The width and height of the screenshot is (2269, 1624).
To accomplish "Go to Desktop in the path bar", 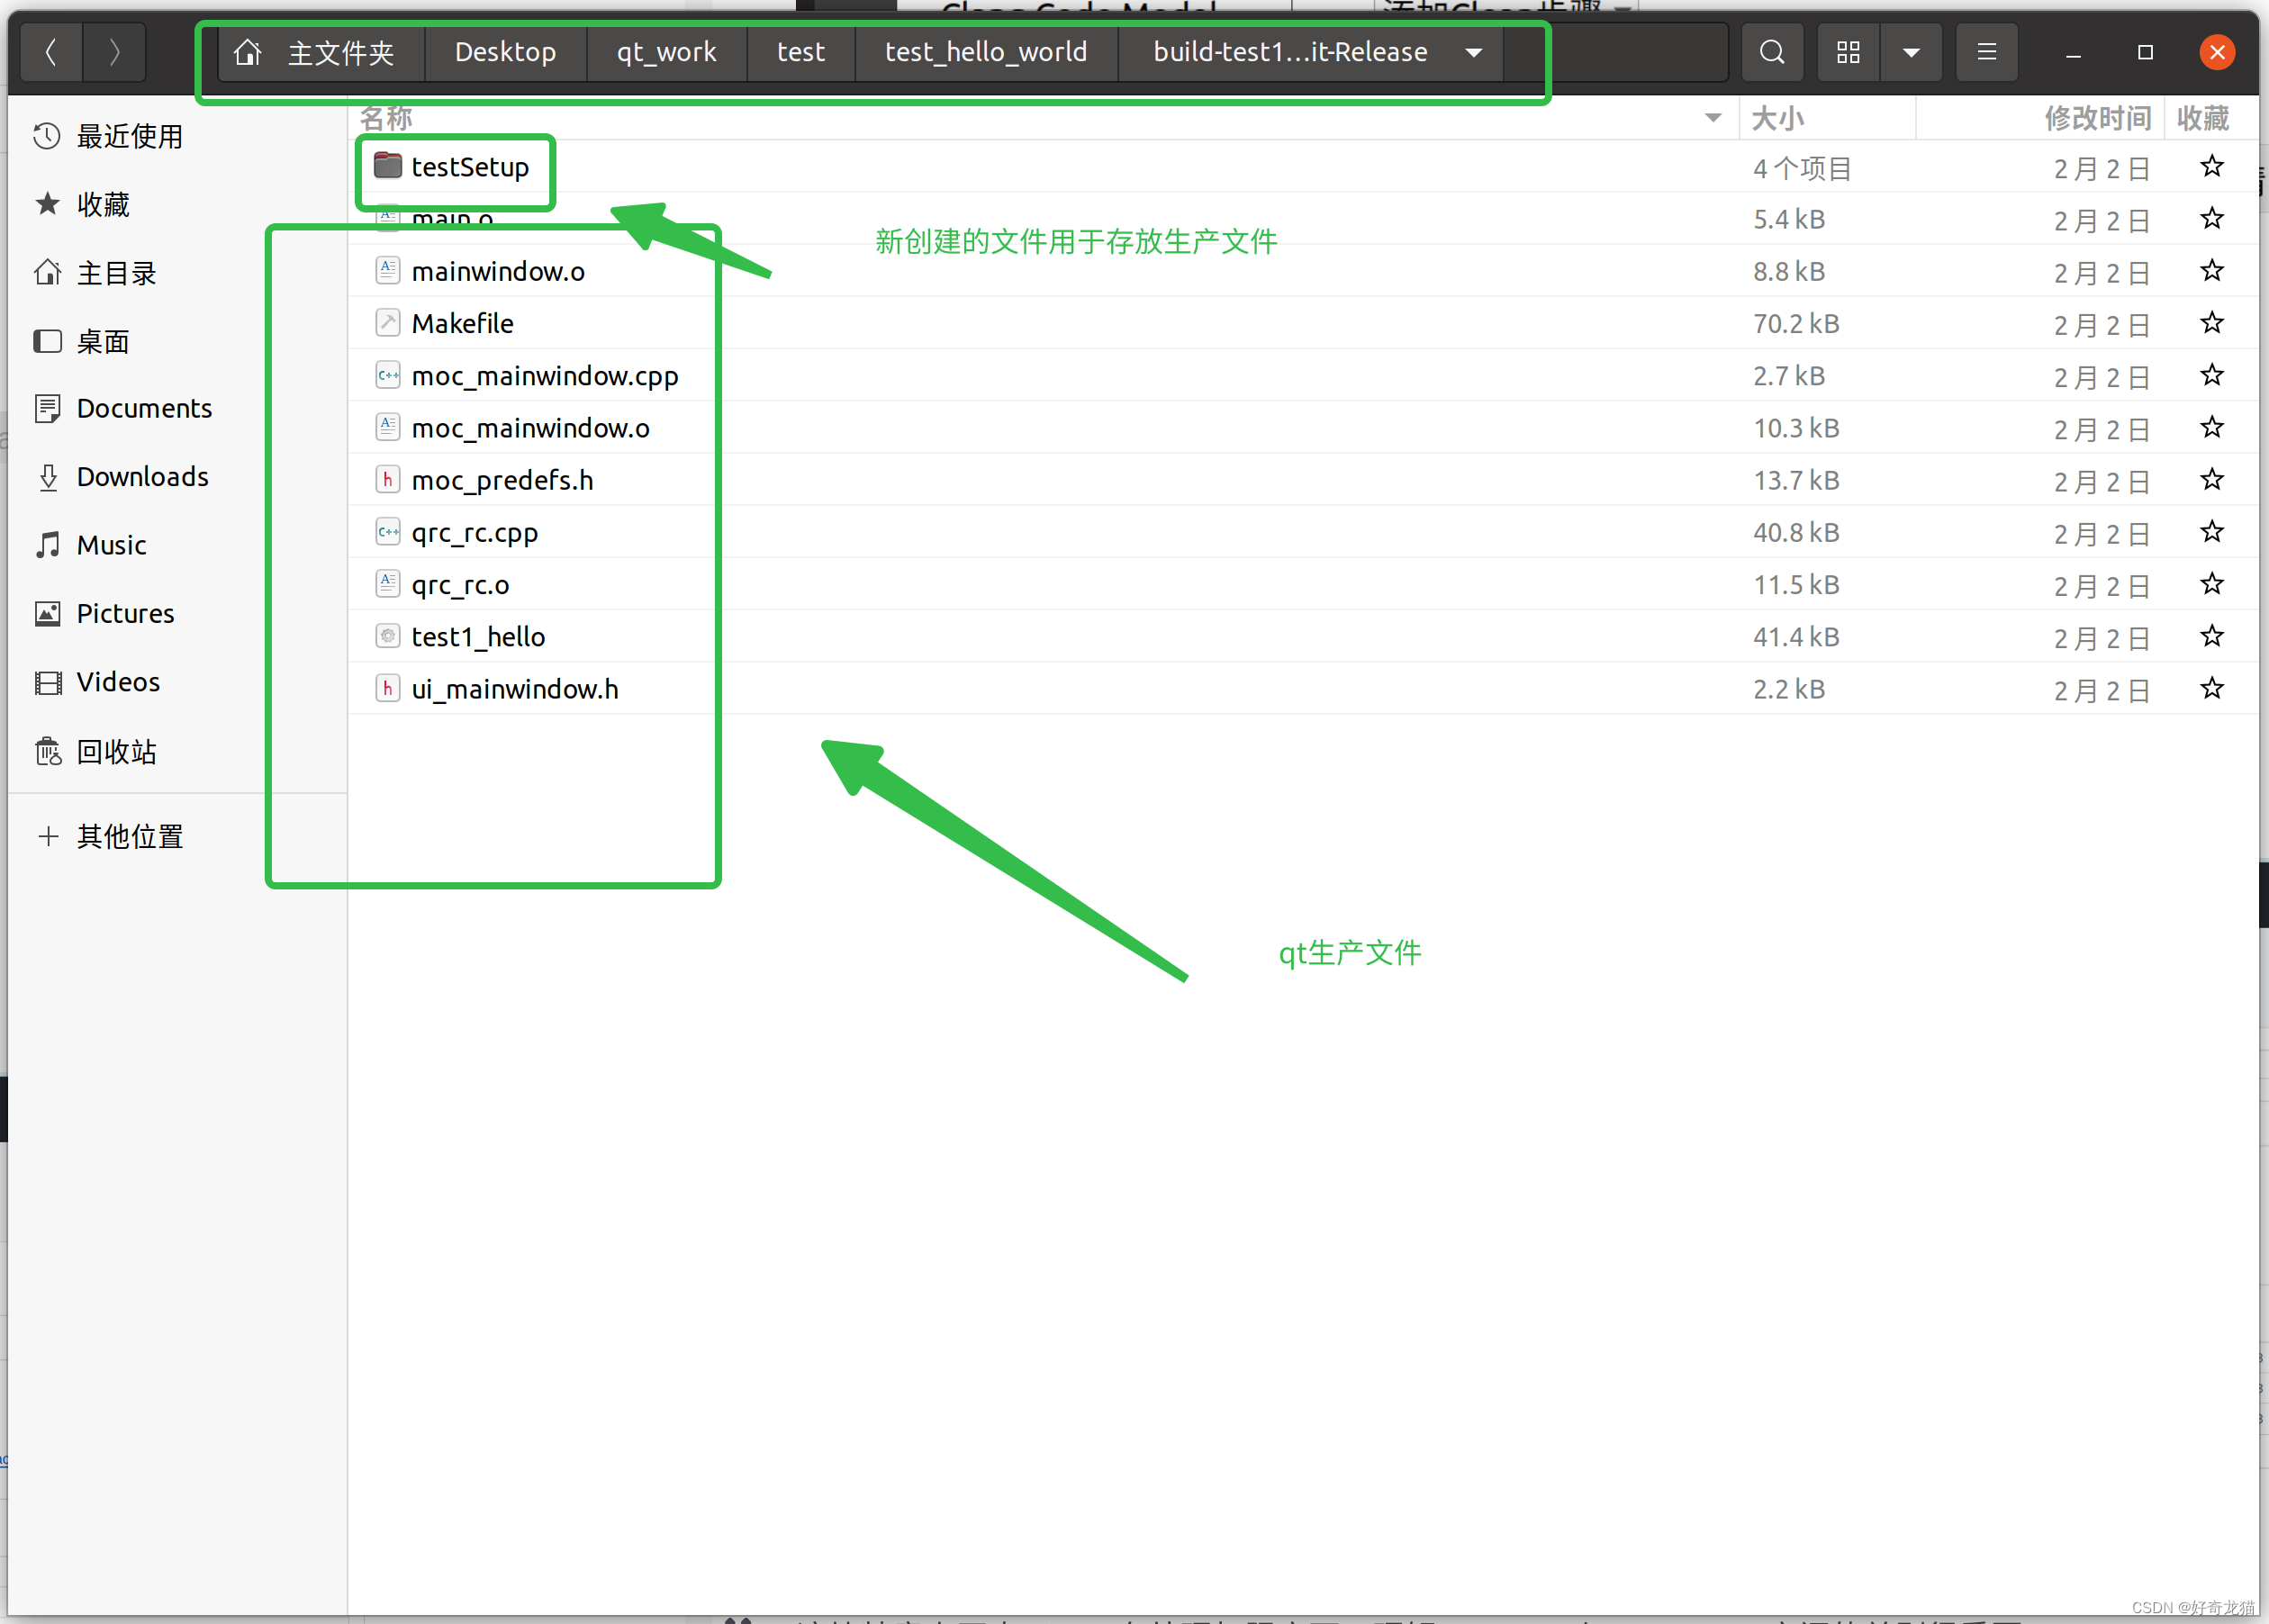I will [505, 52].
